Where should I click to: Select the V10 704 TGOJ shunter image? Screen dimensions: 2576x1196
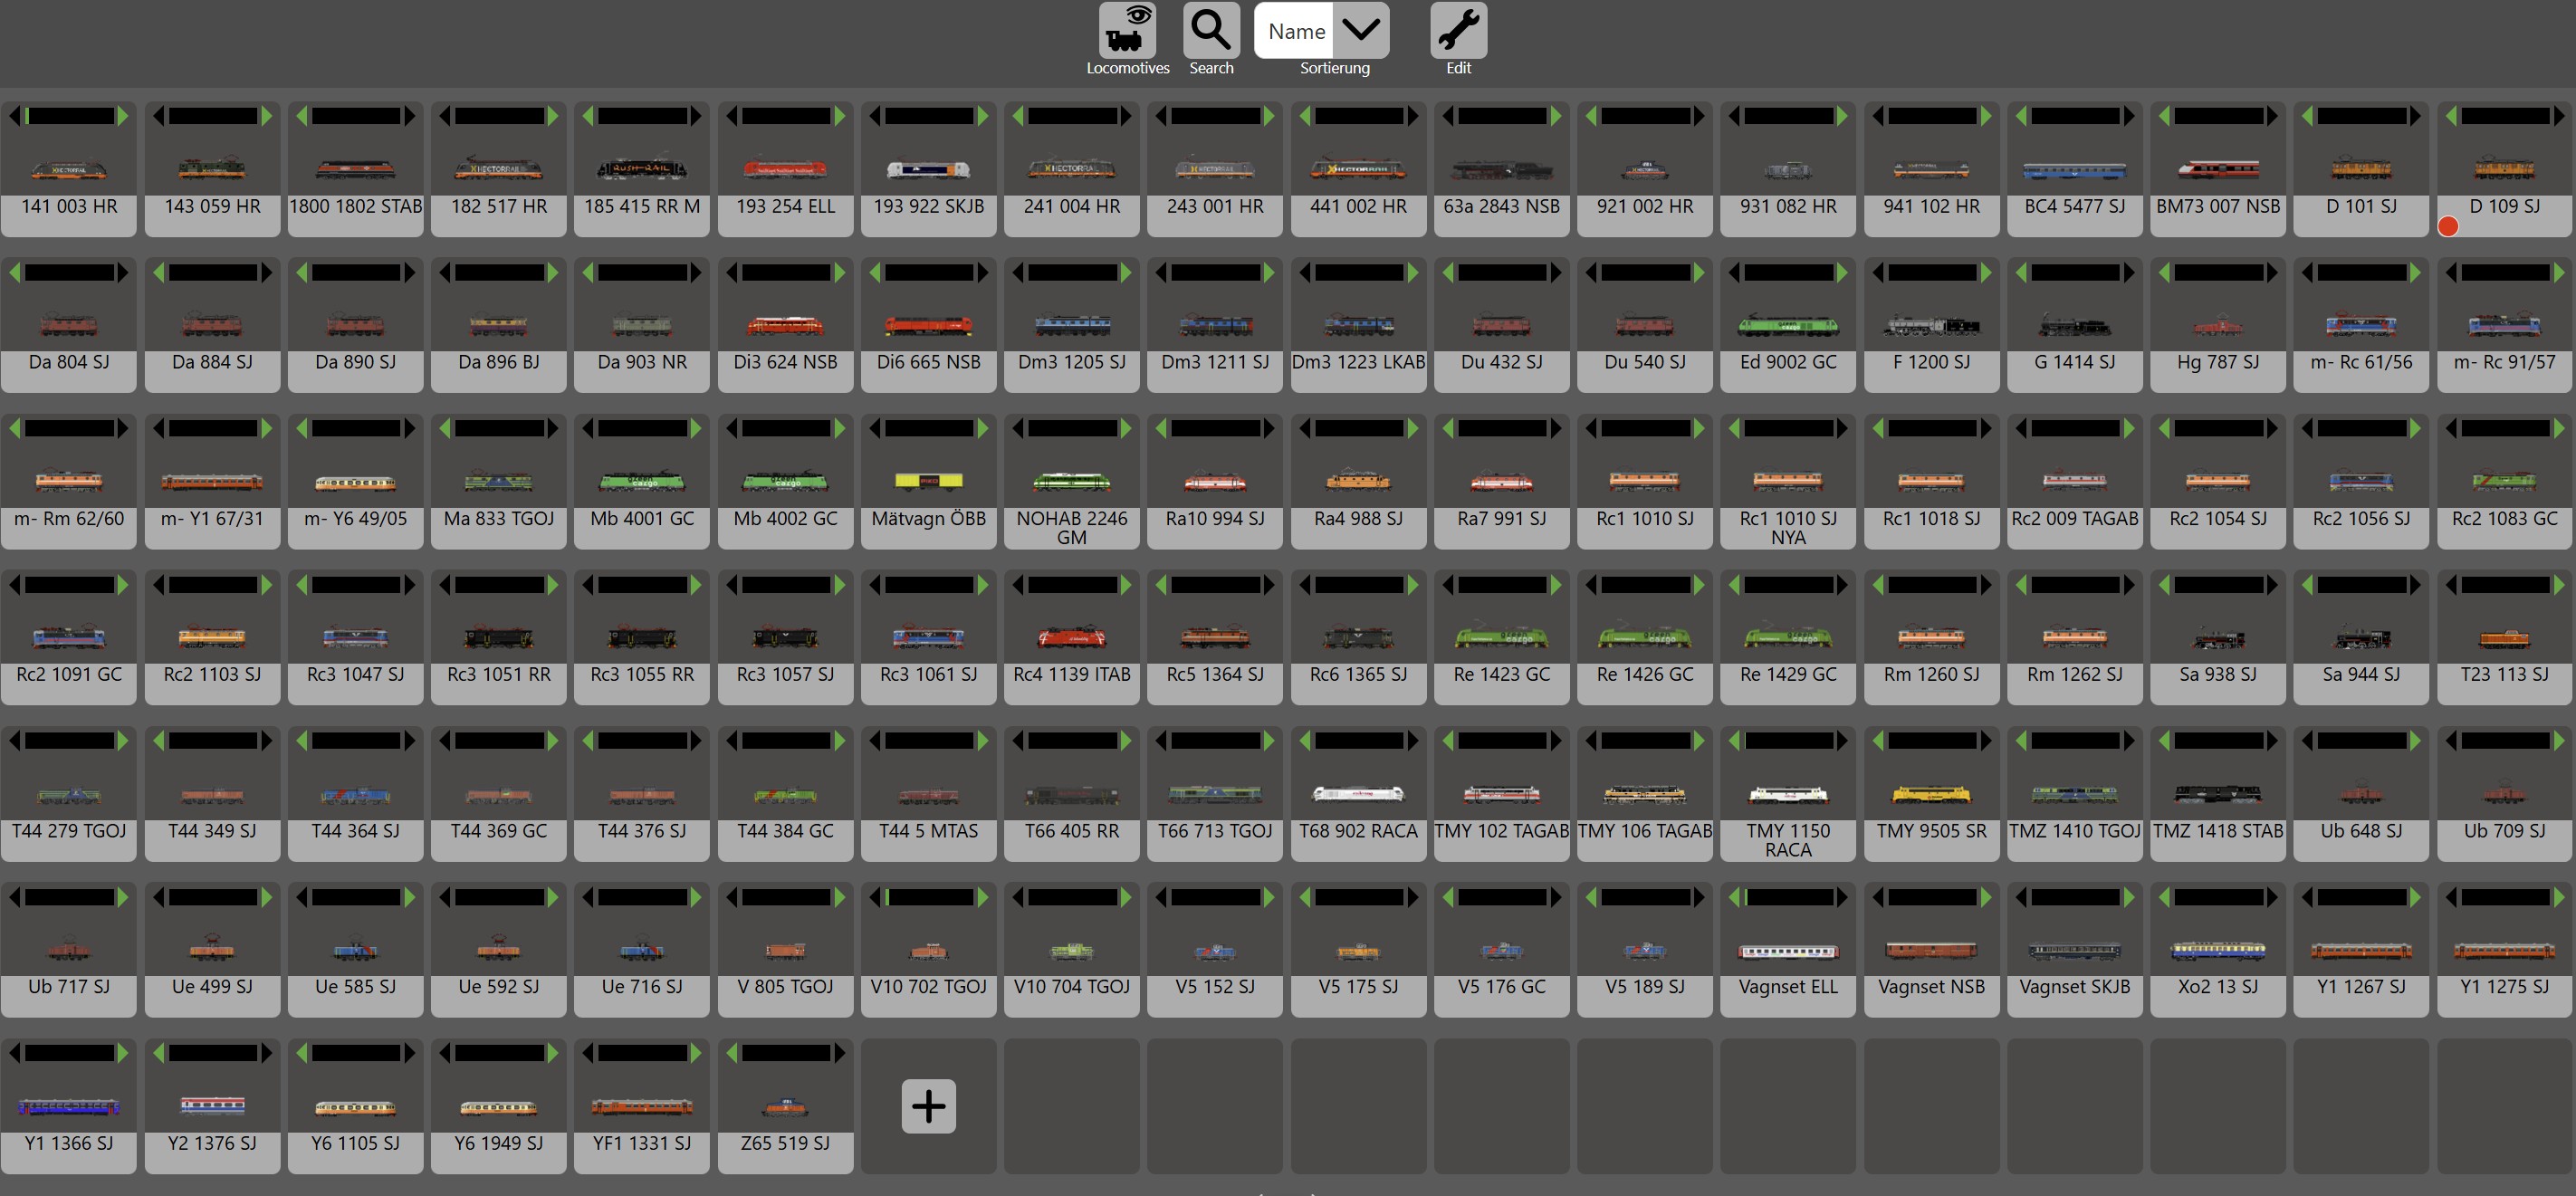pos(1071,950)
